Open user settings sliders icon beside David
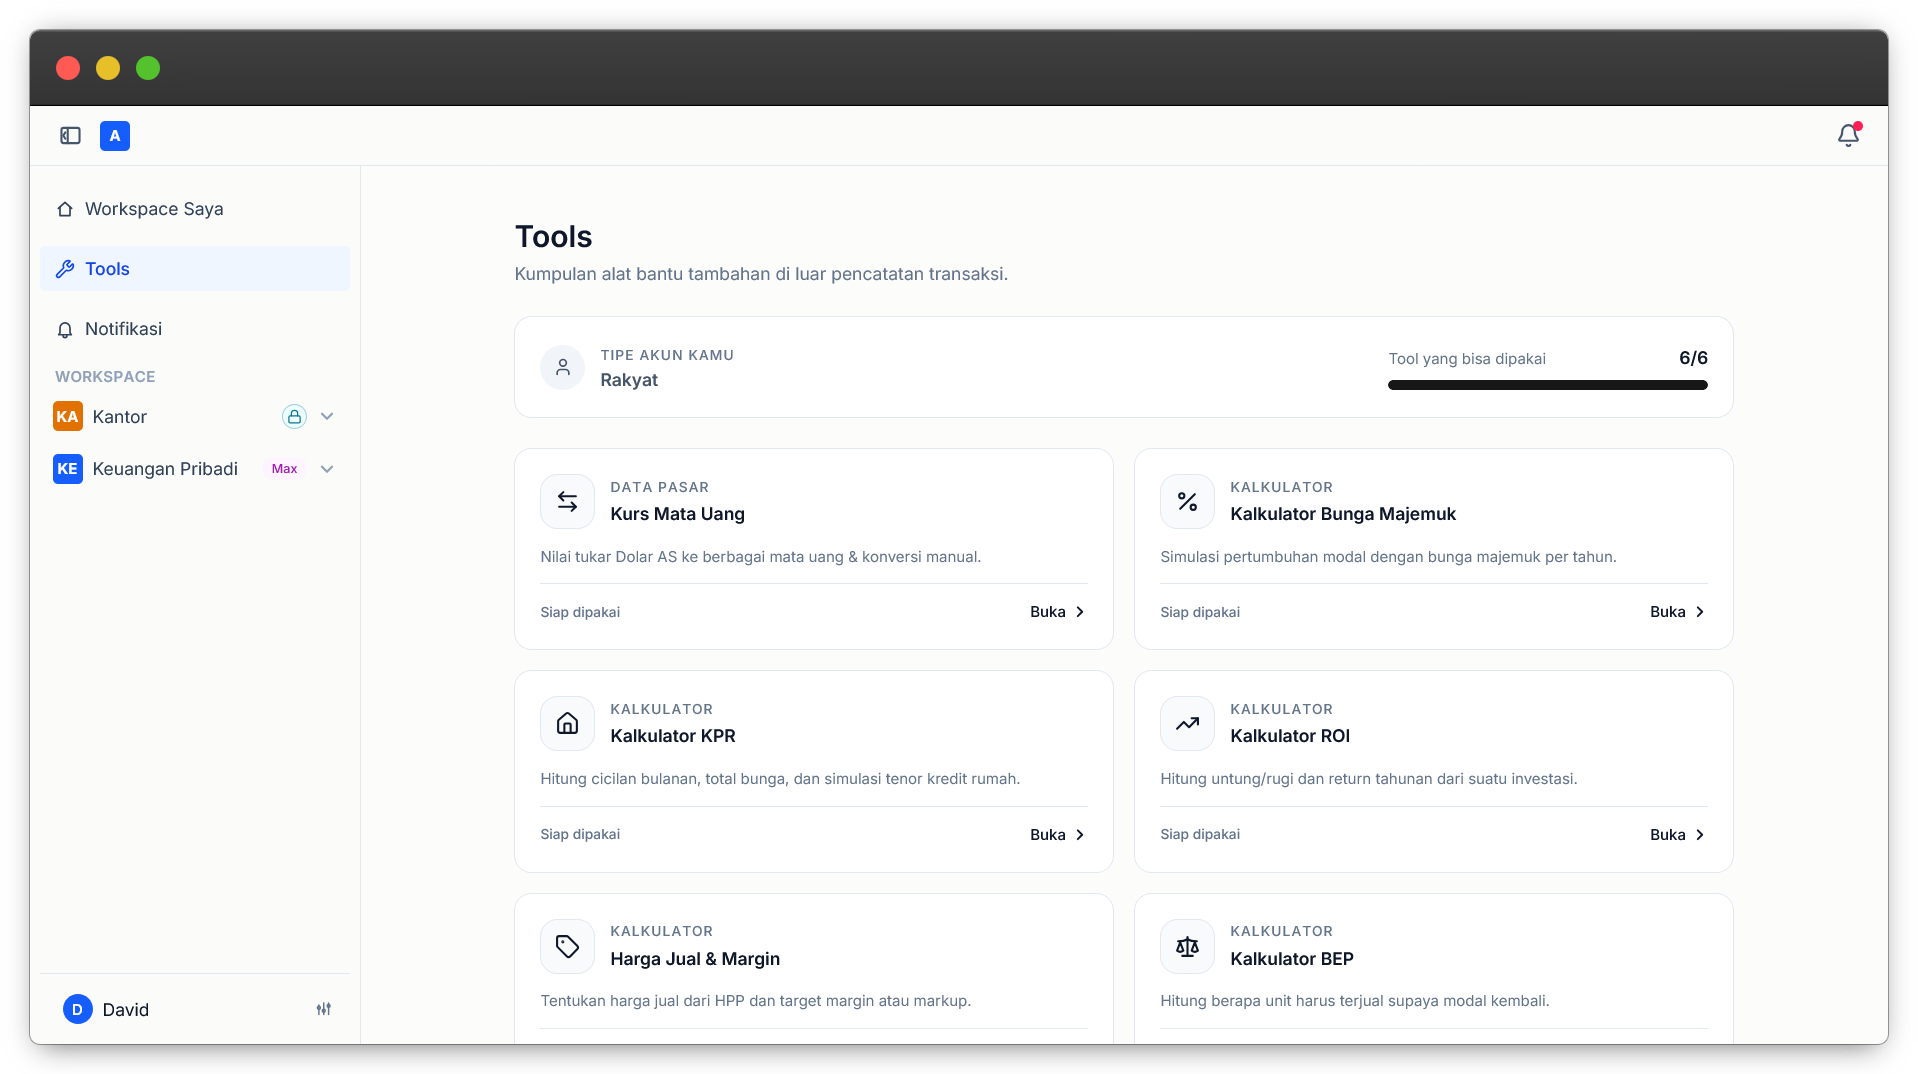1918x1074 pixels. [324, 1009]
